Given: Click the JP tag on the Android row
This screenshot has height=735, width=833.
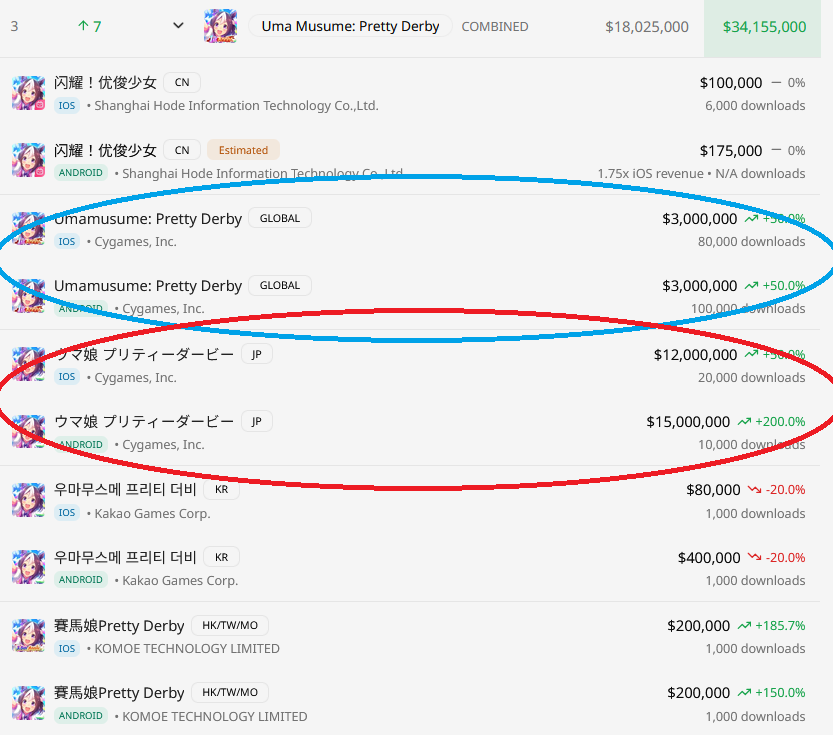Looking at the screenshot, I should click(257, 421).
